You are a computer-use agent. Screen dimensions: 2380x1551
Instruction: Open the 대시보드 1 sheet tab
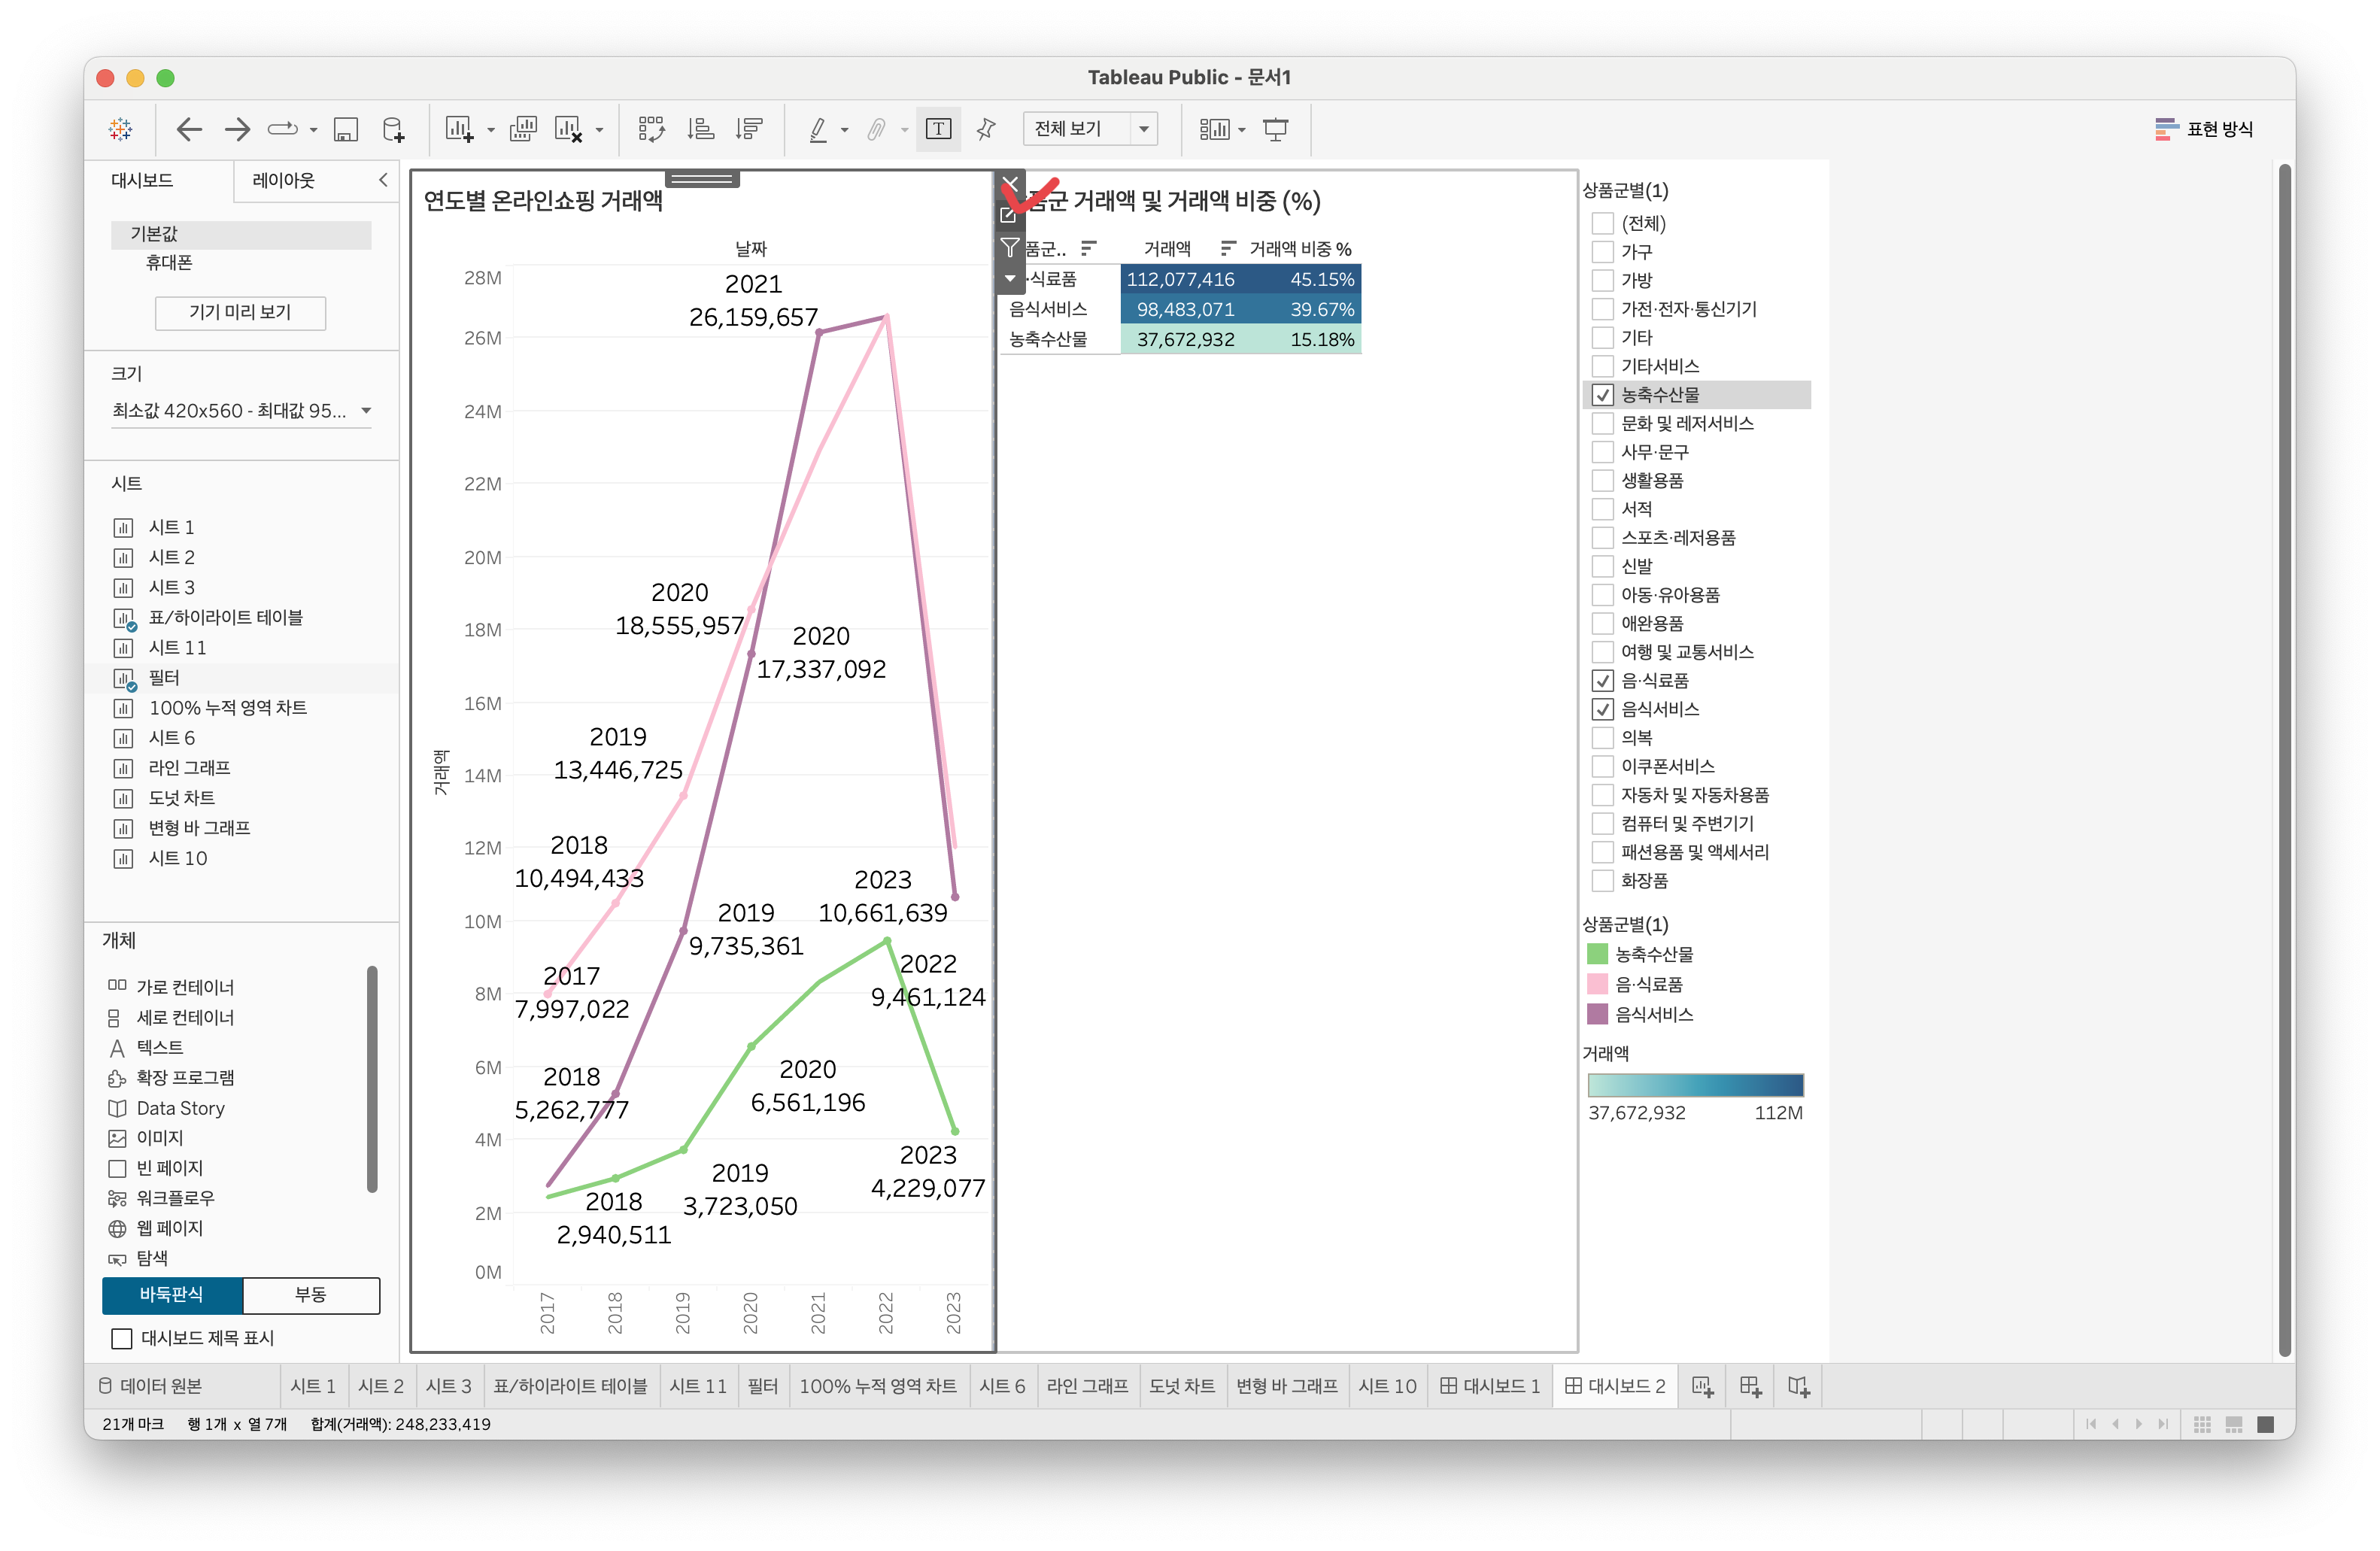[x=1489, y=1386]
